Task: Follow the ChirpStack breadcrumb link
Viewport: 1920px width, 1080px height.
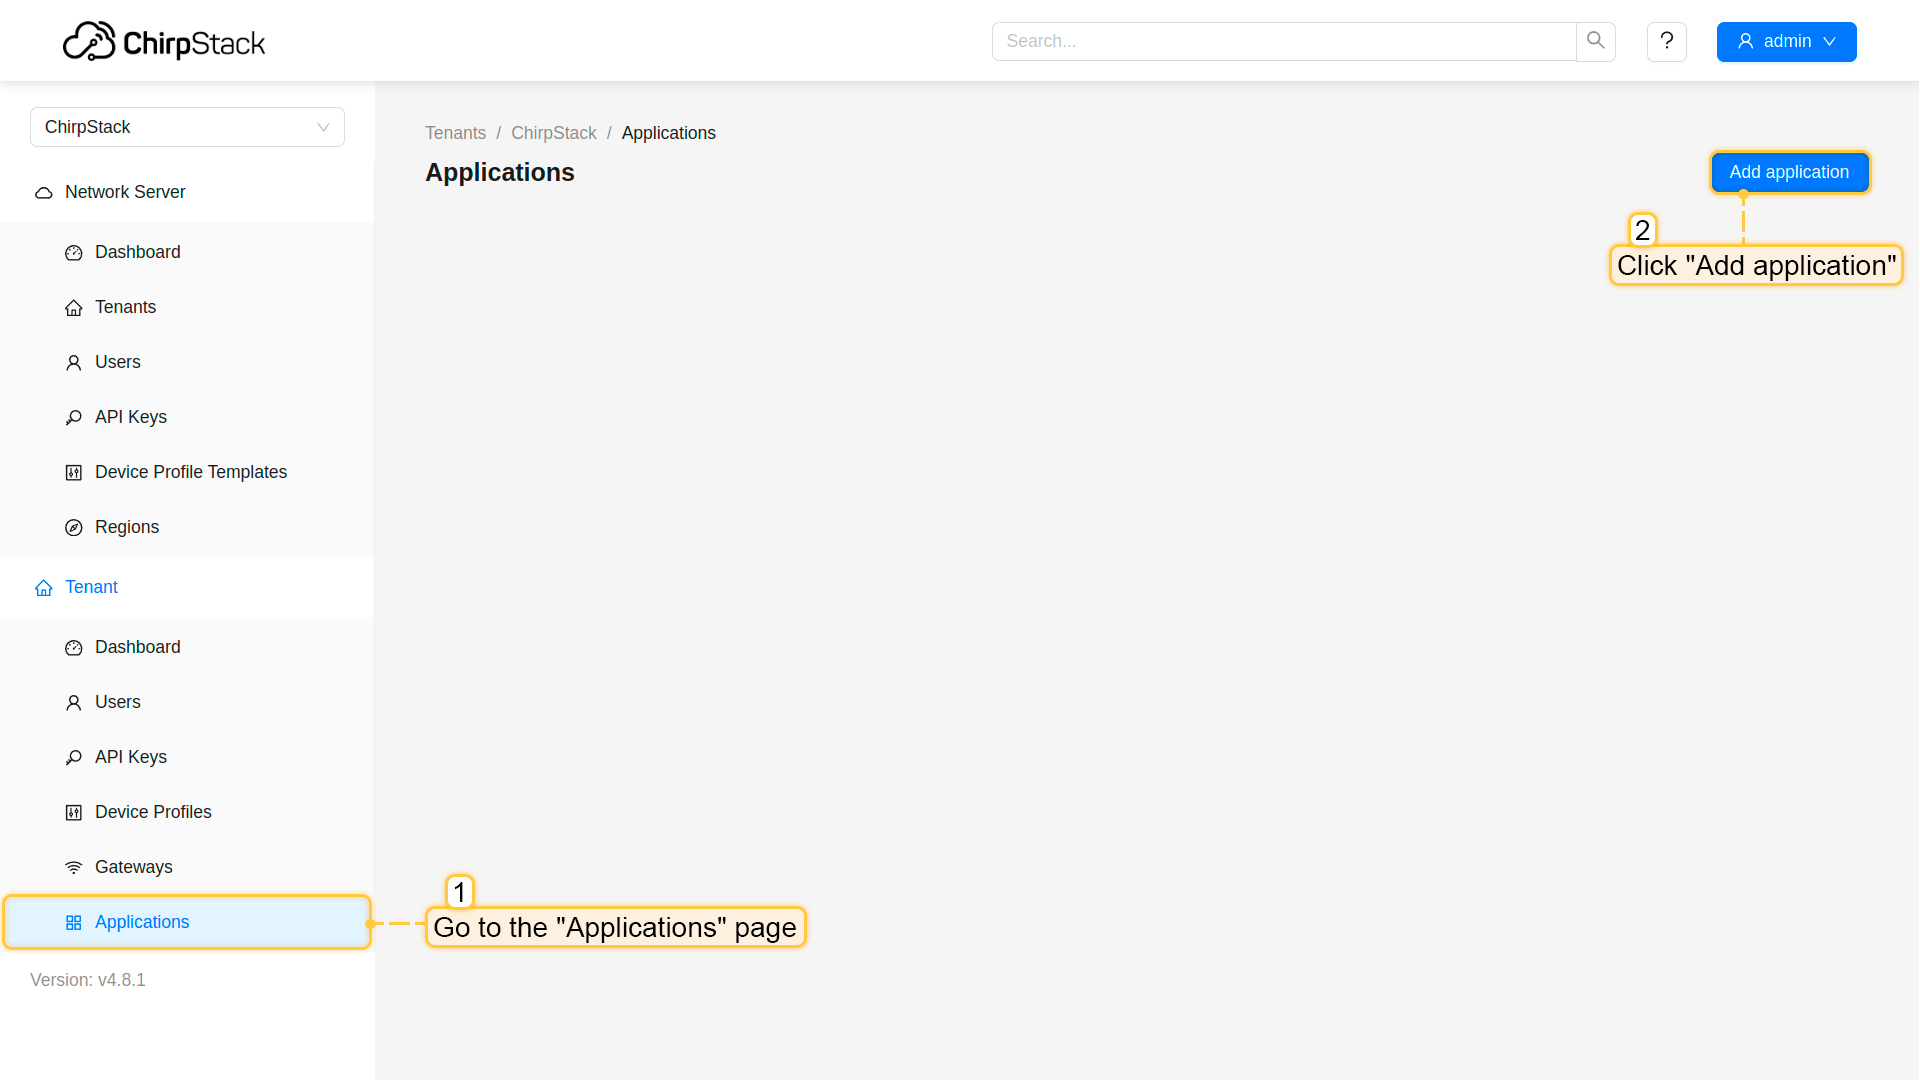Action: point(553,133)
